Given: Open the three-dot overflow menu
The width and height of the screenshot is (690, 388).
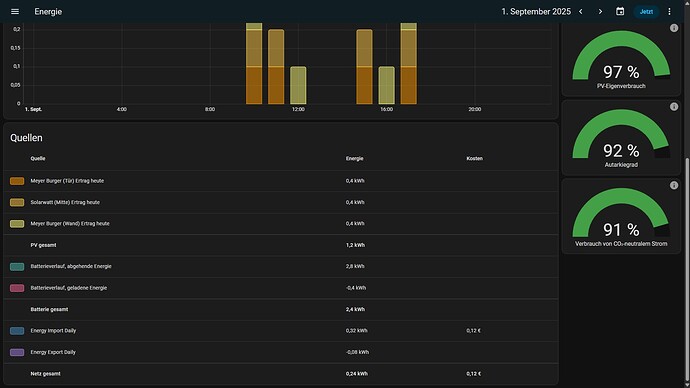Looking at the screenshot, I should (669, 11).
